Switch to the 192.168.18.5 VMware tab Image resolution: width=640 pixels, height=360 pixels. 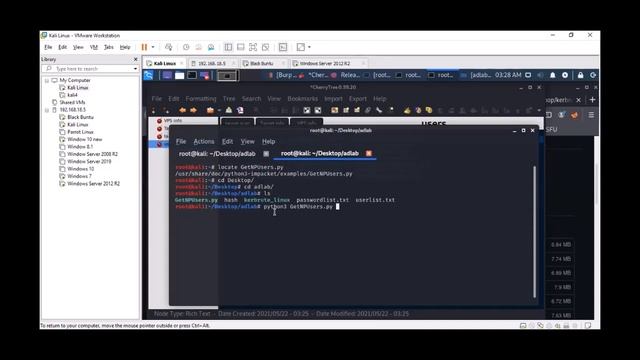(212, 63)
